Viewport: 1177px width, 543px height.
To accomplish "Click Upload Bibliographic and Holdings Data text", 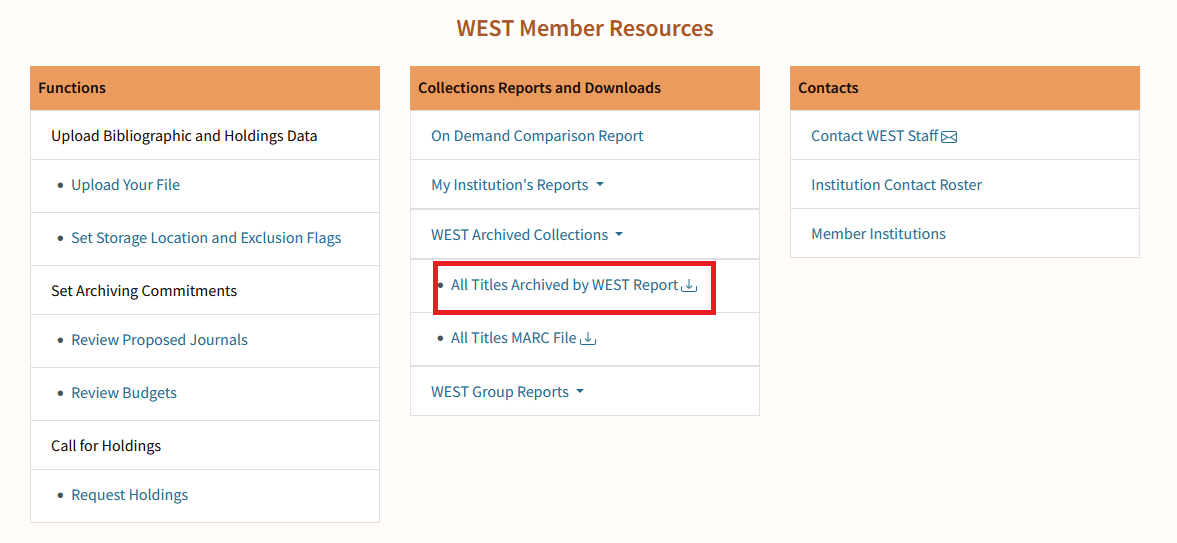I will [x=184, y=136].
